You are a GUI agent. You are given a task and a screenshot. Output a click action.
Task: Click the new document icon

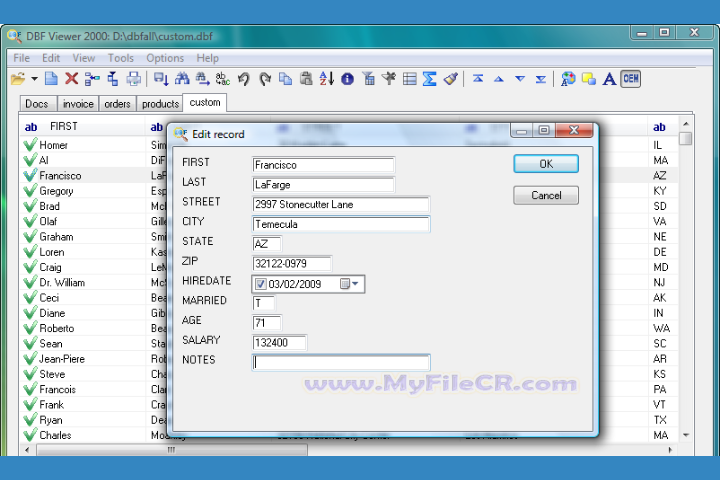[51, 79]
